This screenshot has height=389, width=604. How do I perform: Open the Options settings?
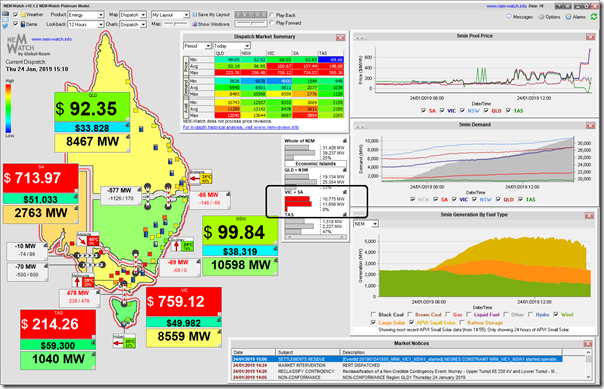pyautogui.click(x=549, y=17)
